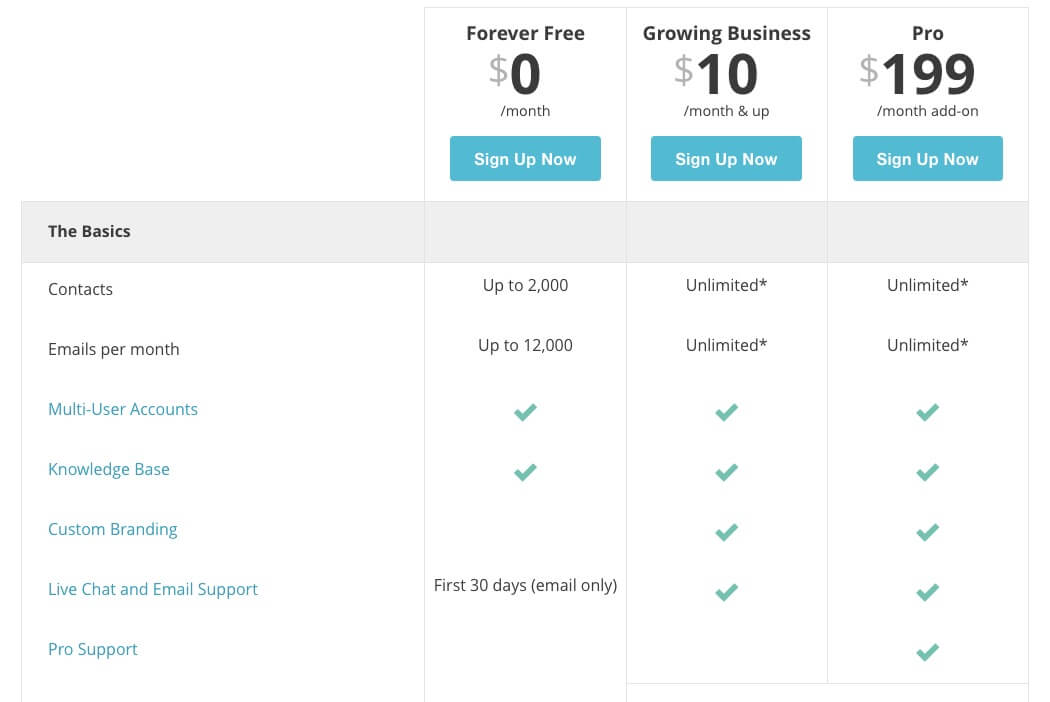Click Growing Business Knowledge Base checkmark
Screen dimensions: 1050x702
coord(726,472)
